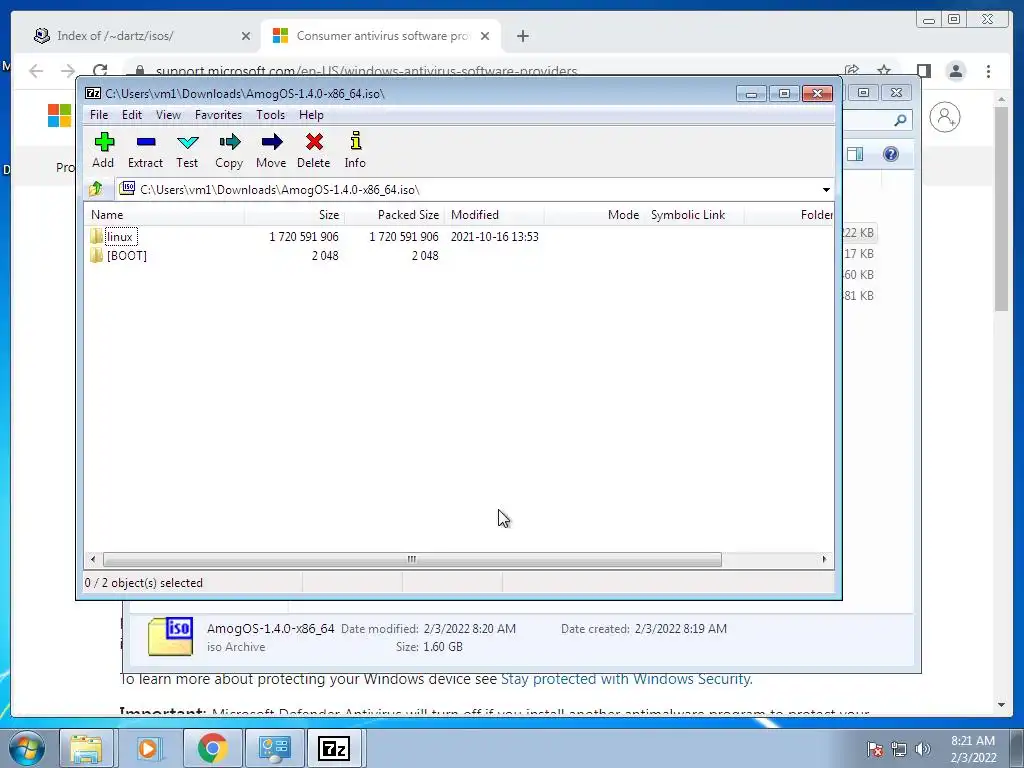This screenshot has width=1024, height=768.
Task: Click the red Delete icon
Action: tap(314, 142)
